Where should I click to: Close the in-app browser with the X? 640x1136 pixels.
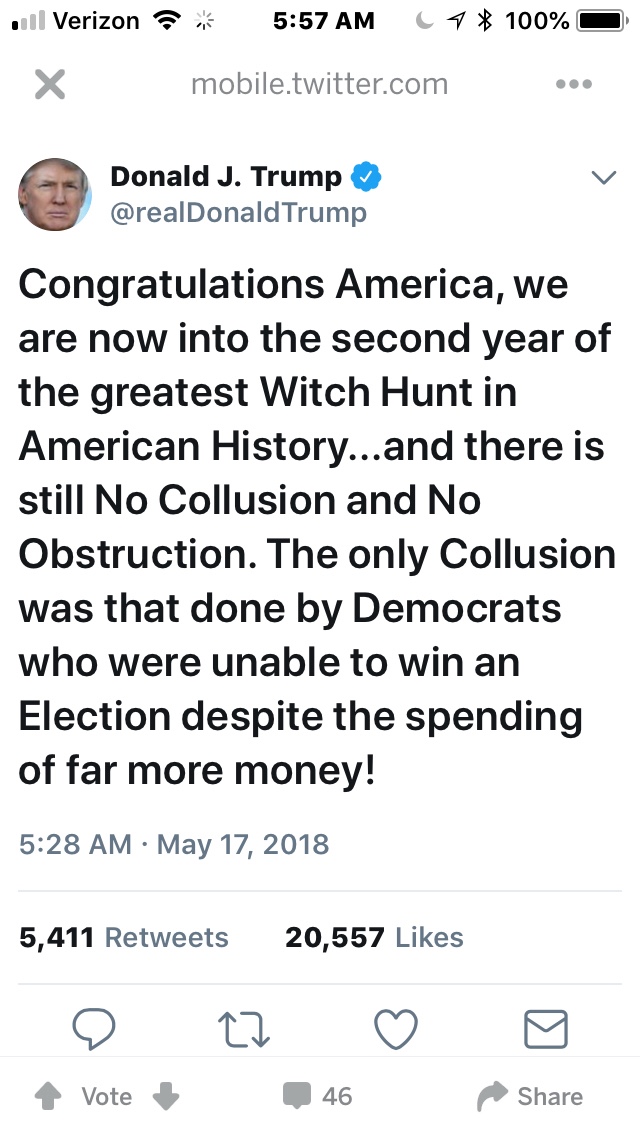[50, 85]
